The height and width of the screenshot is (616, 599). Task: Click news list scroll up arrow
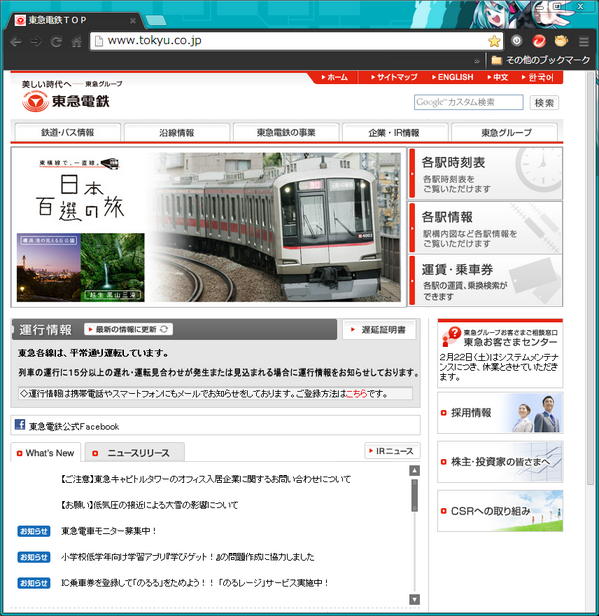(414, 471)
